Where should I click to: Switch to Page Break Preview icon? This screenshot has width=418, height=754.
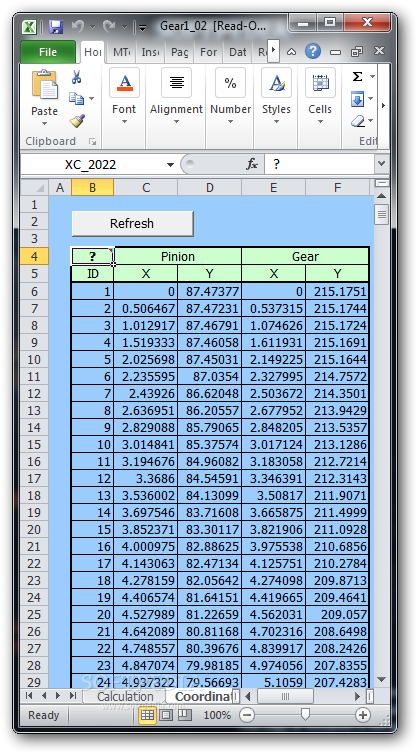pos(184,715)
